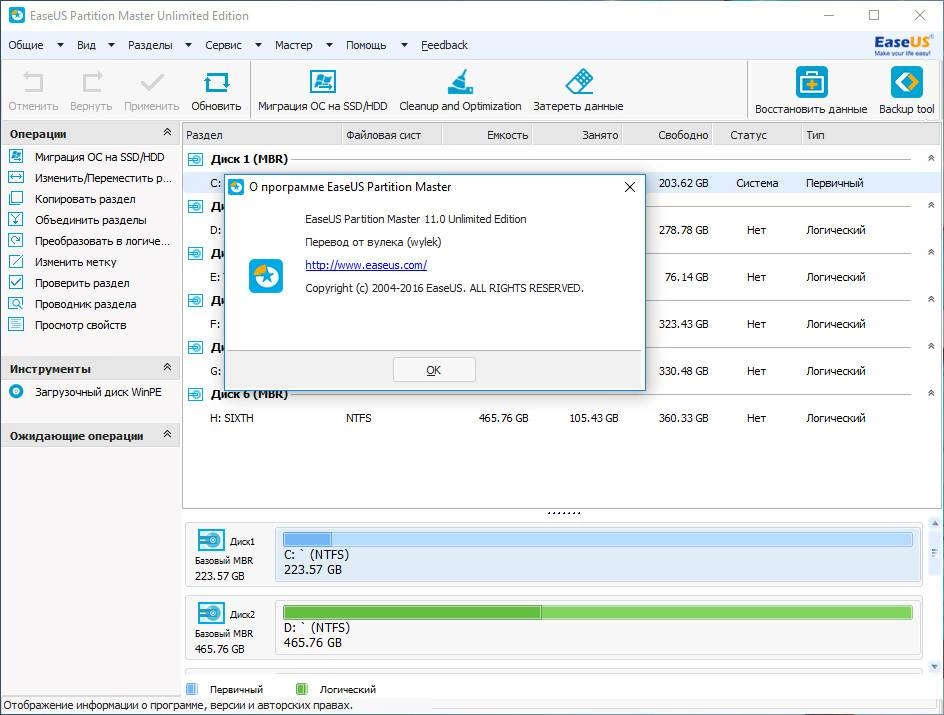This screenshot has width=944, height=715.
Task: Click the Тип column header
Action: point(872,135)
